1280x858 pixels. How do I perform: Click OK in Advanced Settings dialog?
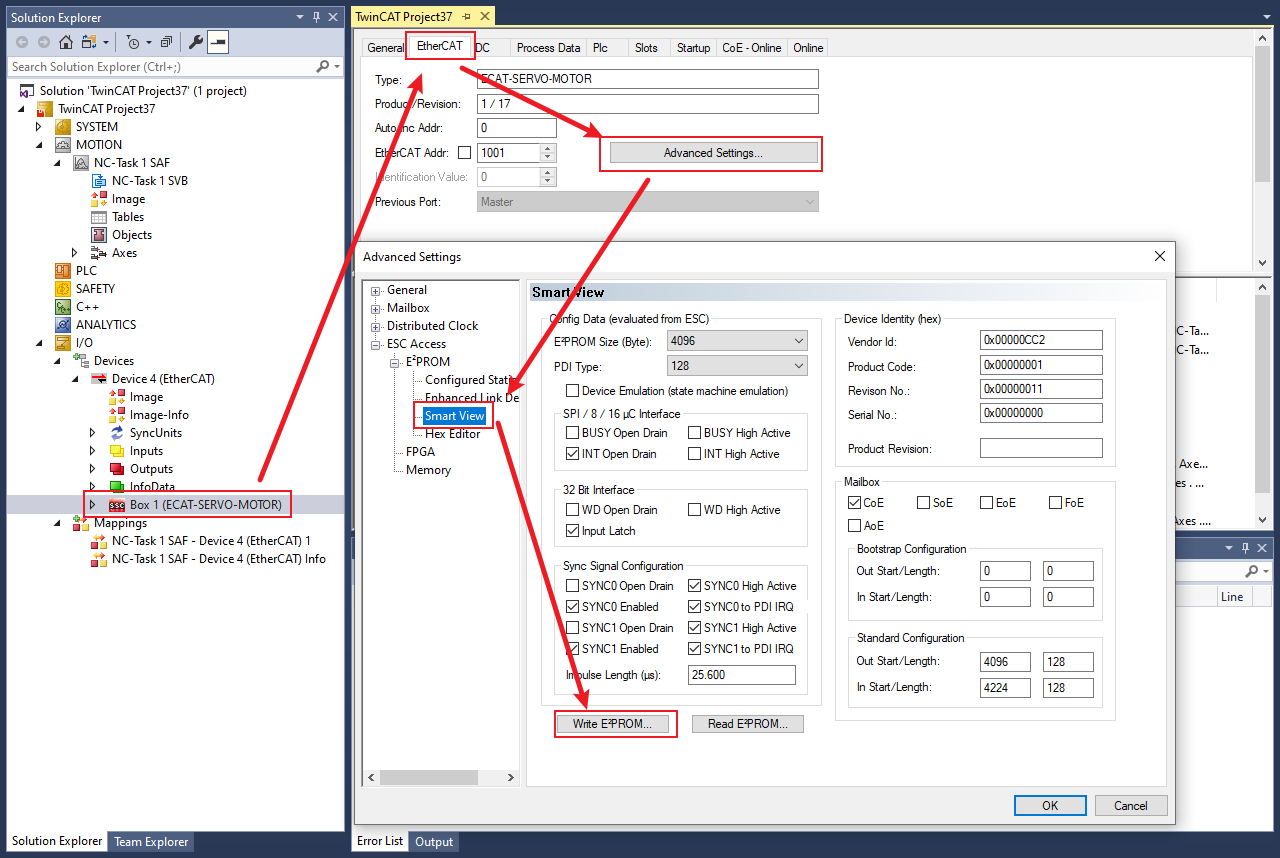1049,806
